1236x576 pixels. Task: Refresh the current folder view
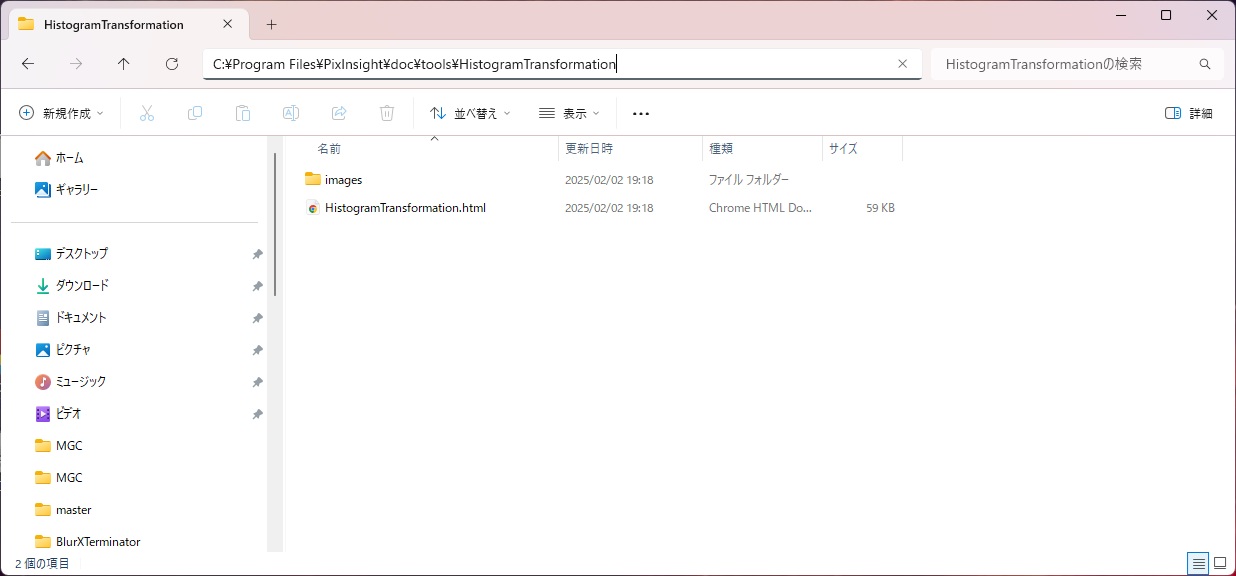coord(172,64)
